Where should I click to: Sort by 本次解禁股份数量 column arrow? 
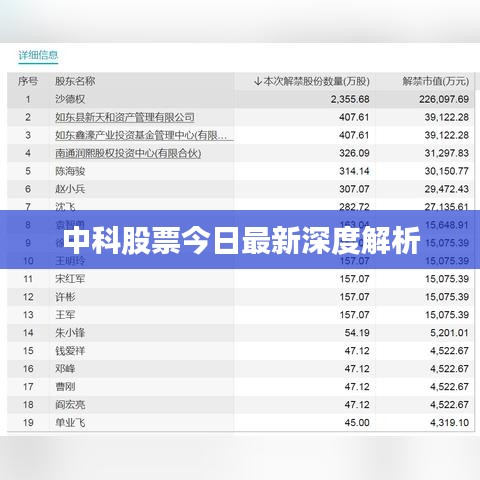[257, 81]
